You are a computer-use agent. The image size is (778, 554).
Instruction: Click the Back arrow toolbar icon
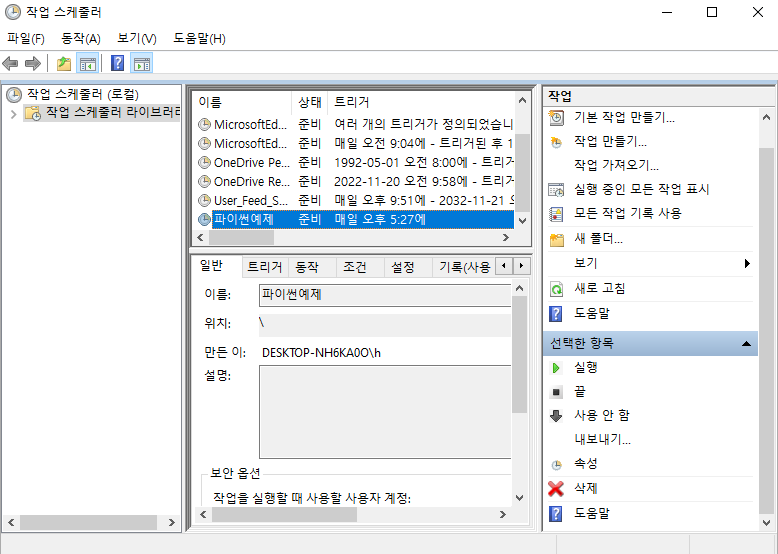pyautogui.click(x=10, y=63)
